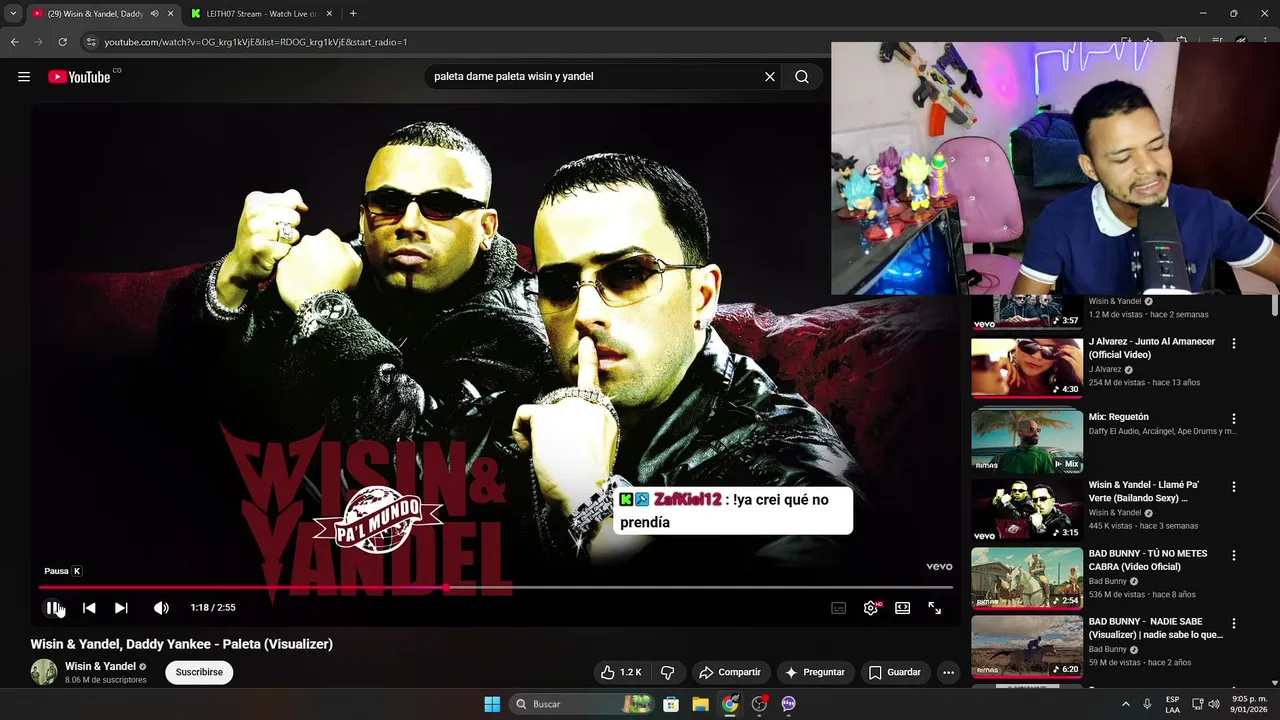Screen dimensions: 1280x720
Task: Open the Mix: Reguetón thumbnail
Action: coord(1027,440)
